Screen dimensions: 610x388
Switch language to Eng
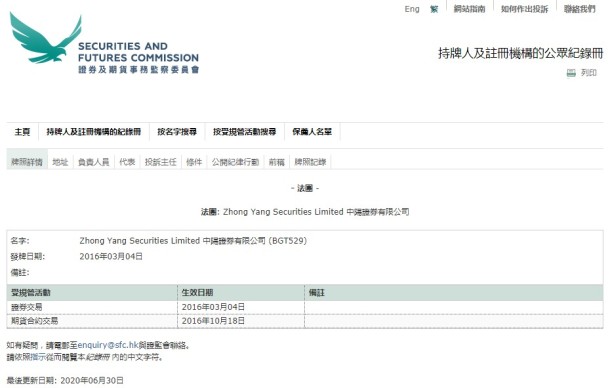[412, 9]
